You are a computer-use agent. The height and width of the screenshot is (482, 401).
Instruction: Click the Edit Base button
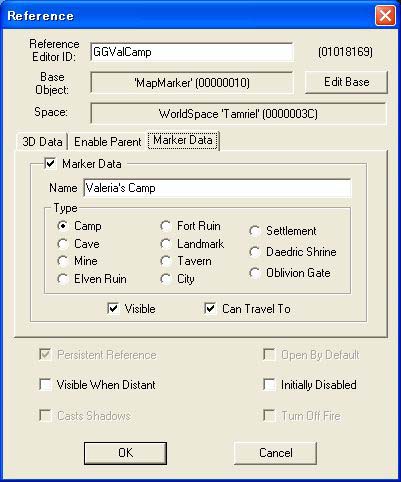click(346, 82)
